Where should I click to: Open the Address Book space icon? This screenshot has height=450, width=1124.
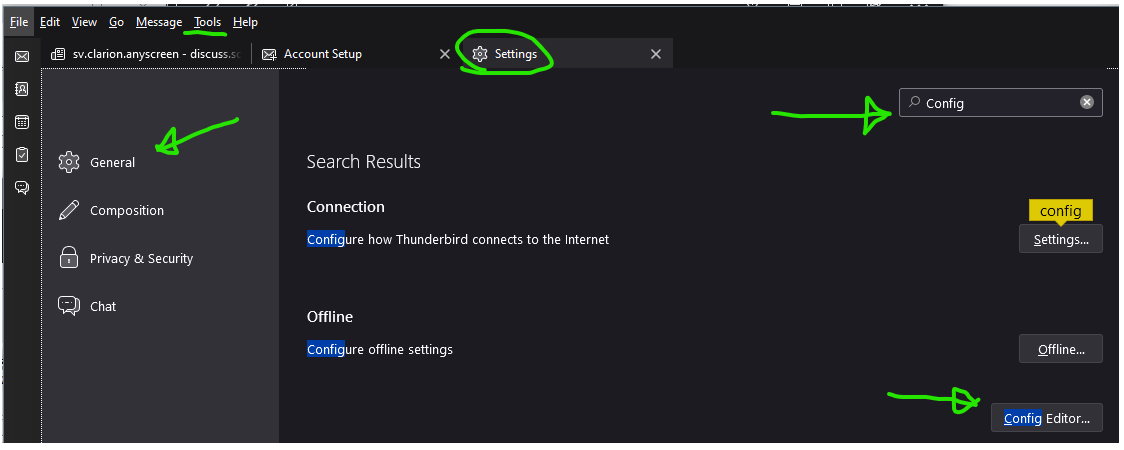pos(21,89)
